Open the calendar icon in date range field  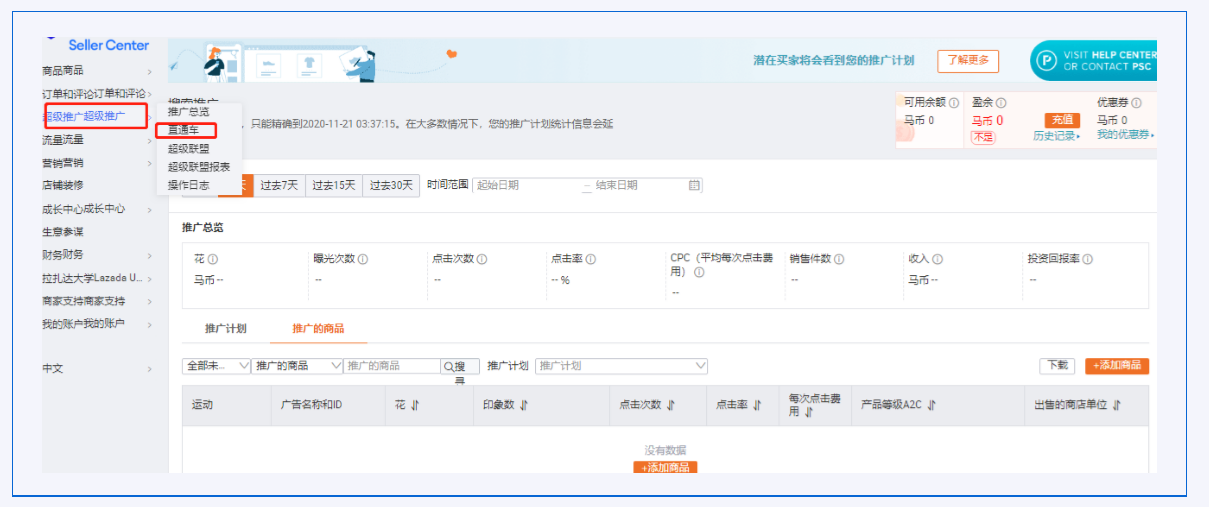point(694,185)
